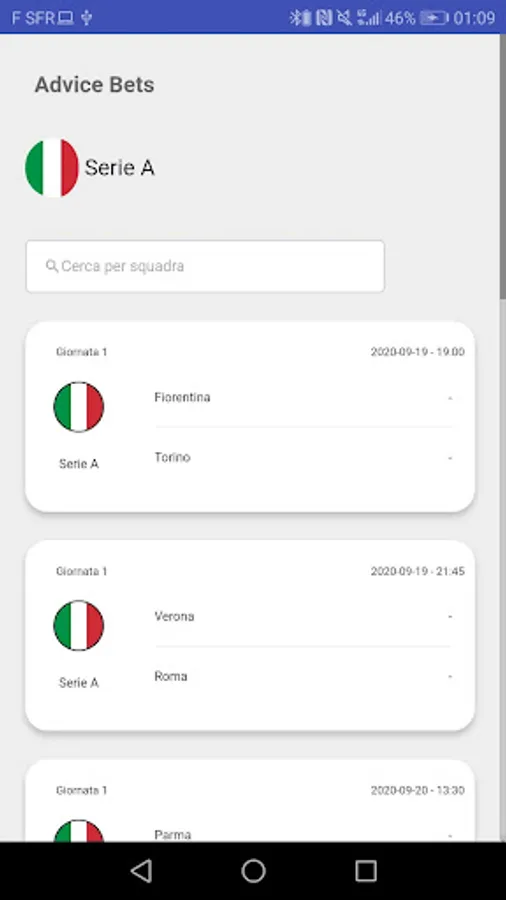Tap the Serie A league heading
506x900 pixels.
tap(119, 168)
